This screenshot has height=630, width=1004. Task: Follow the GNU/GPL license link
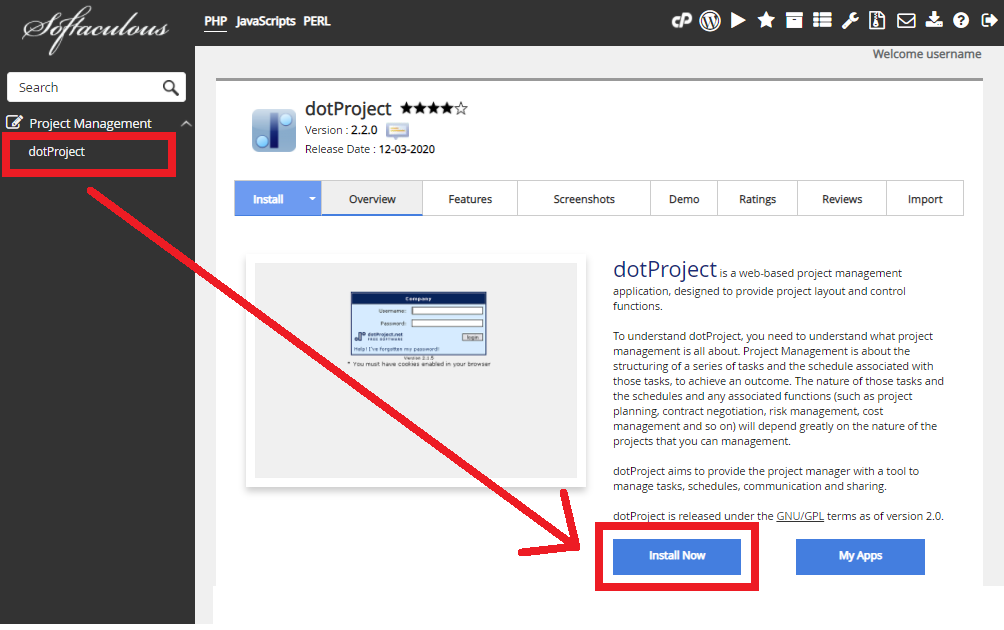(800, 516)
